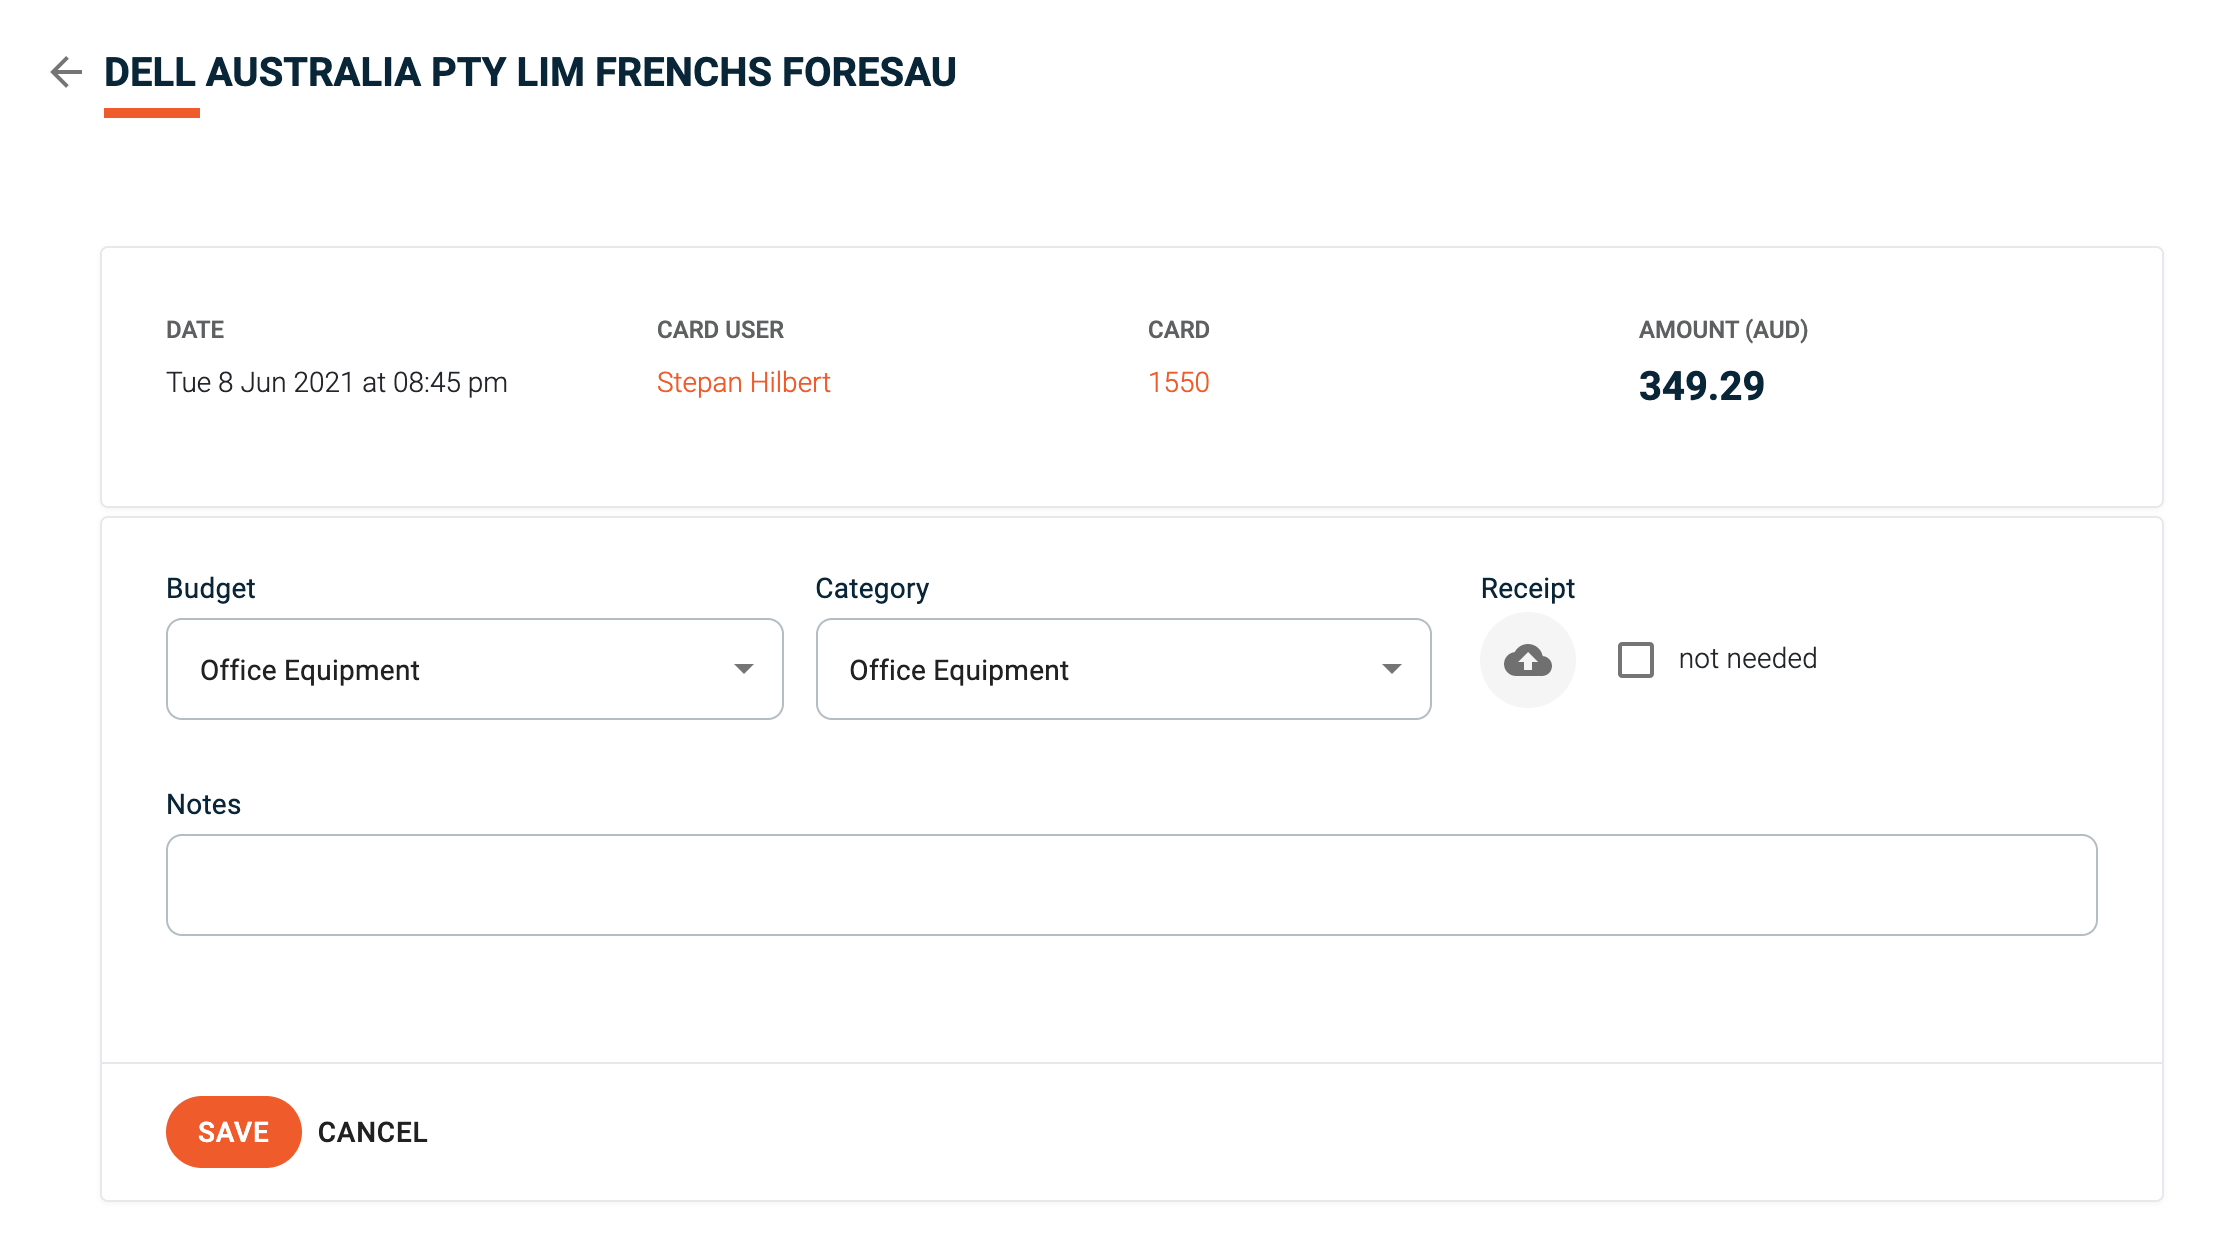This screenshot has height=1256, width=2214.
Task: Open card 1550 details
Action: (x=1179, y=382)
